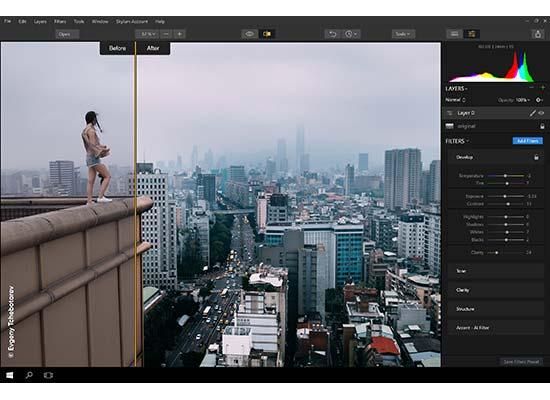Click the lock icon on Develop filter
550x400 pixels.
click(536, 158)
